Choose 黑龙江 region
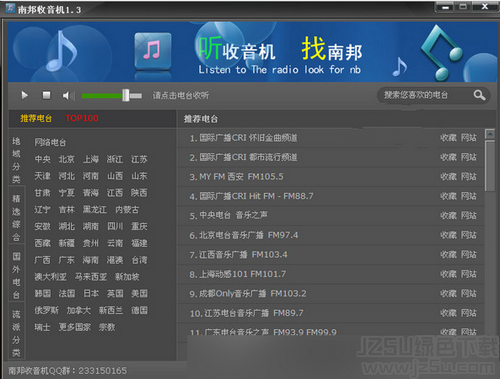The width and height of the screenshot is (500, 379). tap(95, 210)
